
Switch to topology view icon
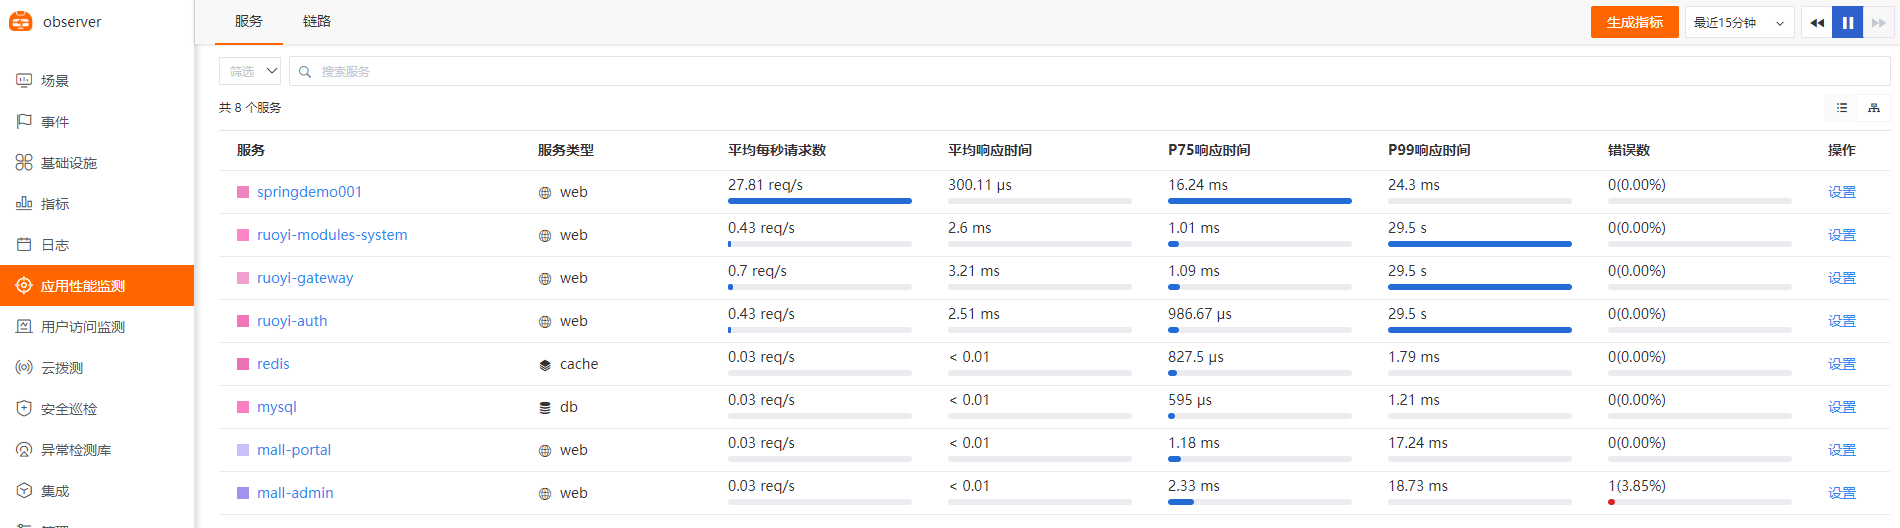[1873, 108]
